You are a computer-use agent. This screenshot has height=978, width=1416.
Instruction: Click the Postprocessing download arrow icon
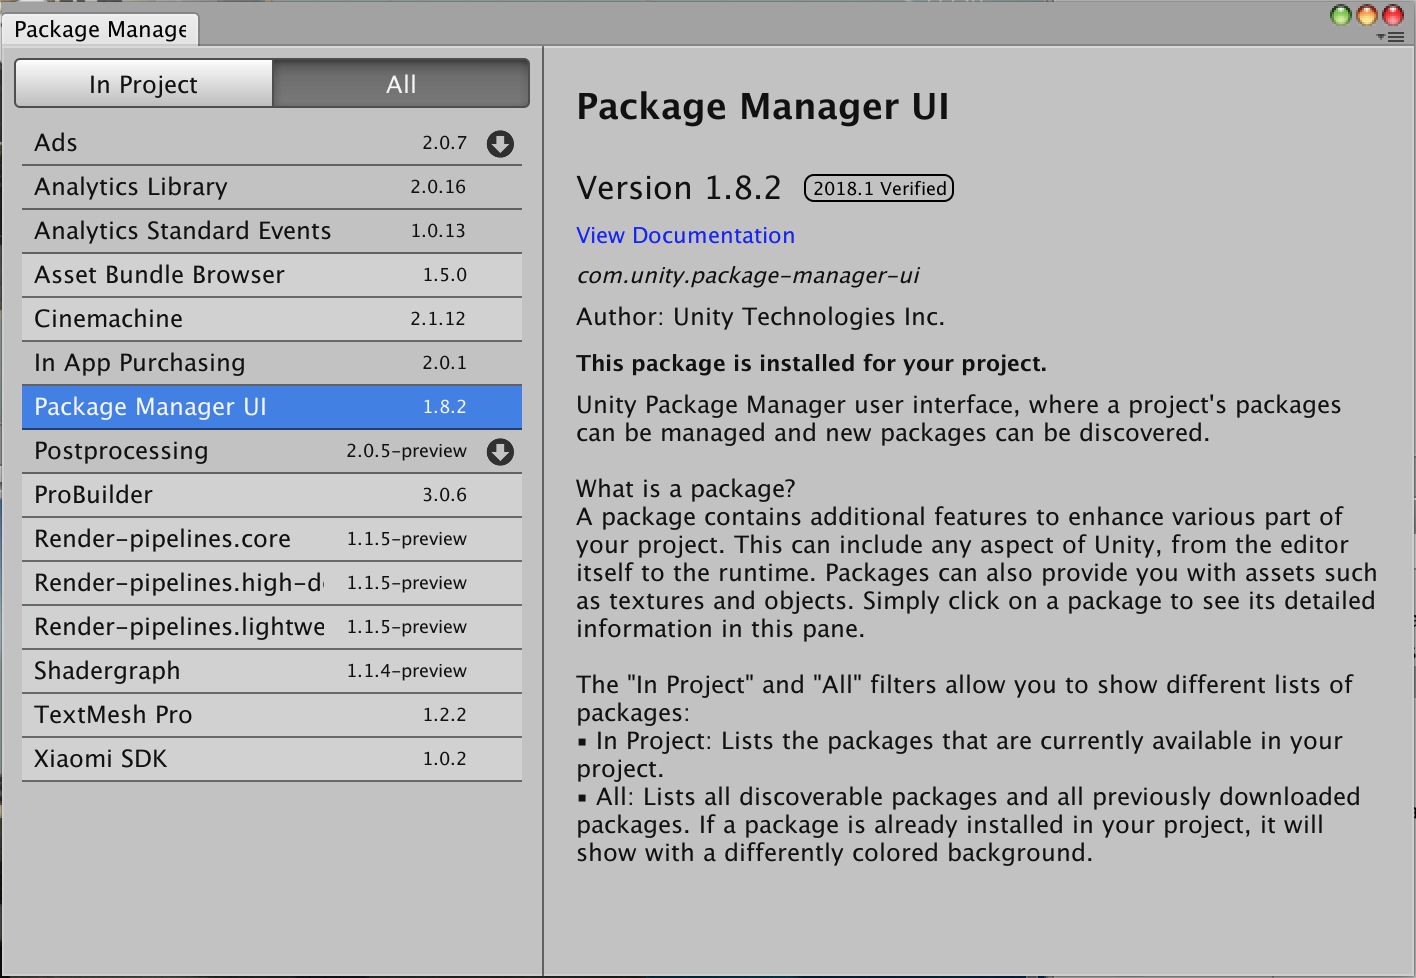pos(500,452)
